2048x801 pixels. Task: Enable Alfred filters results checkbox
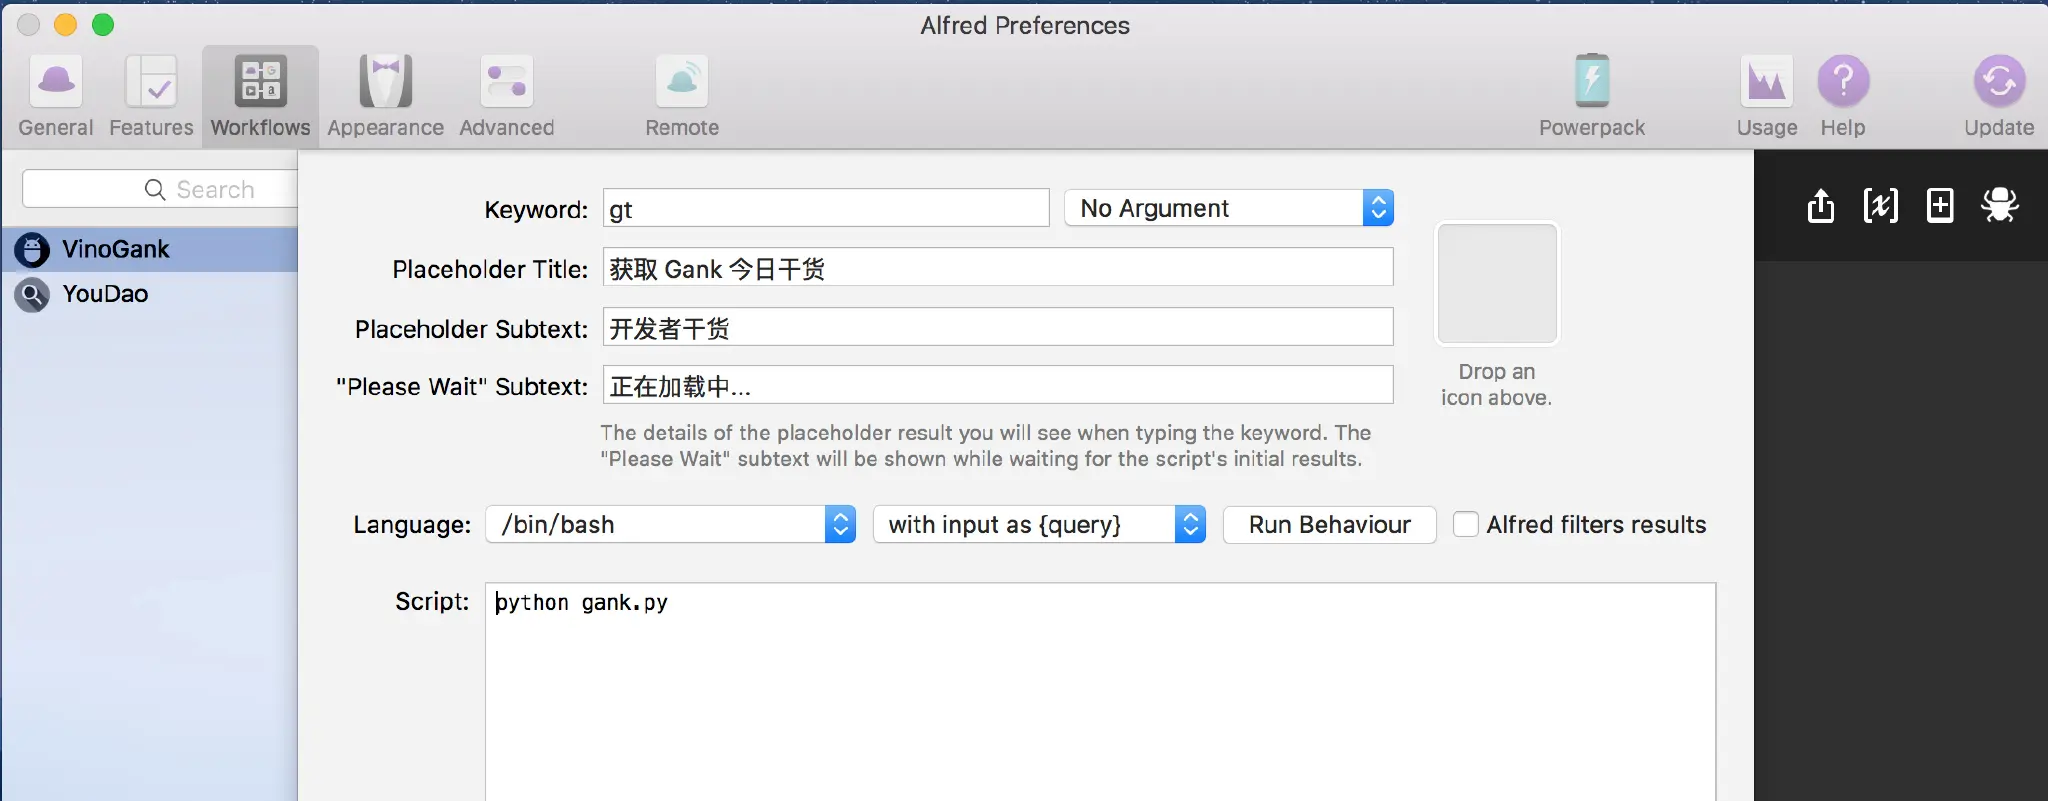coord(1466,524)
